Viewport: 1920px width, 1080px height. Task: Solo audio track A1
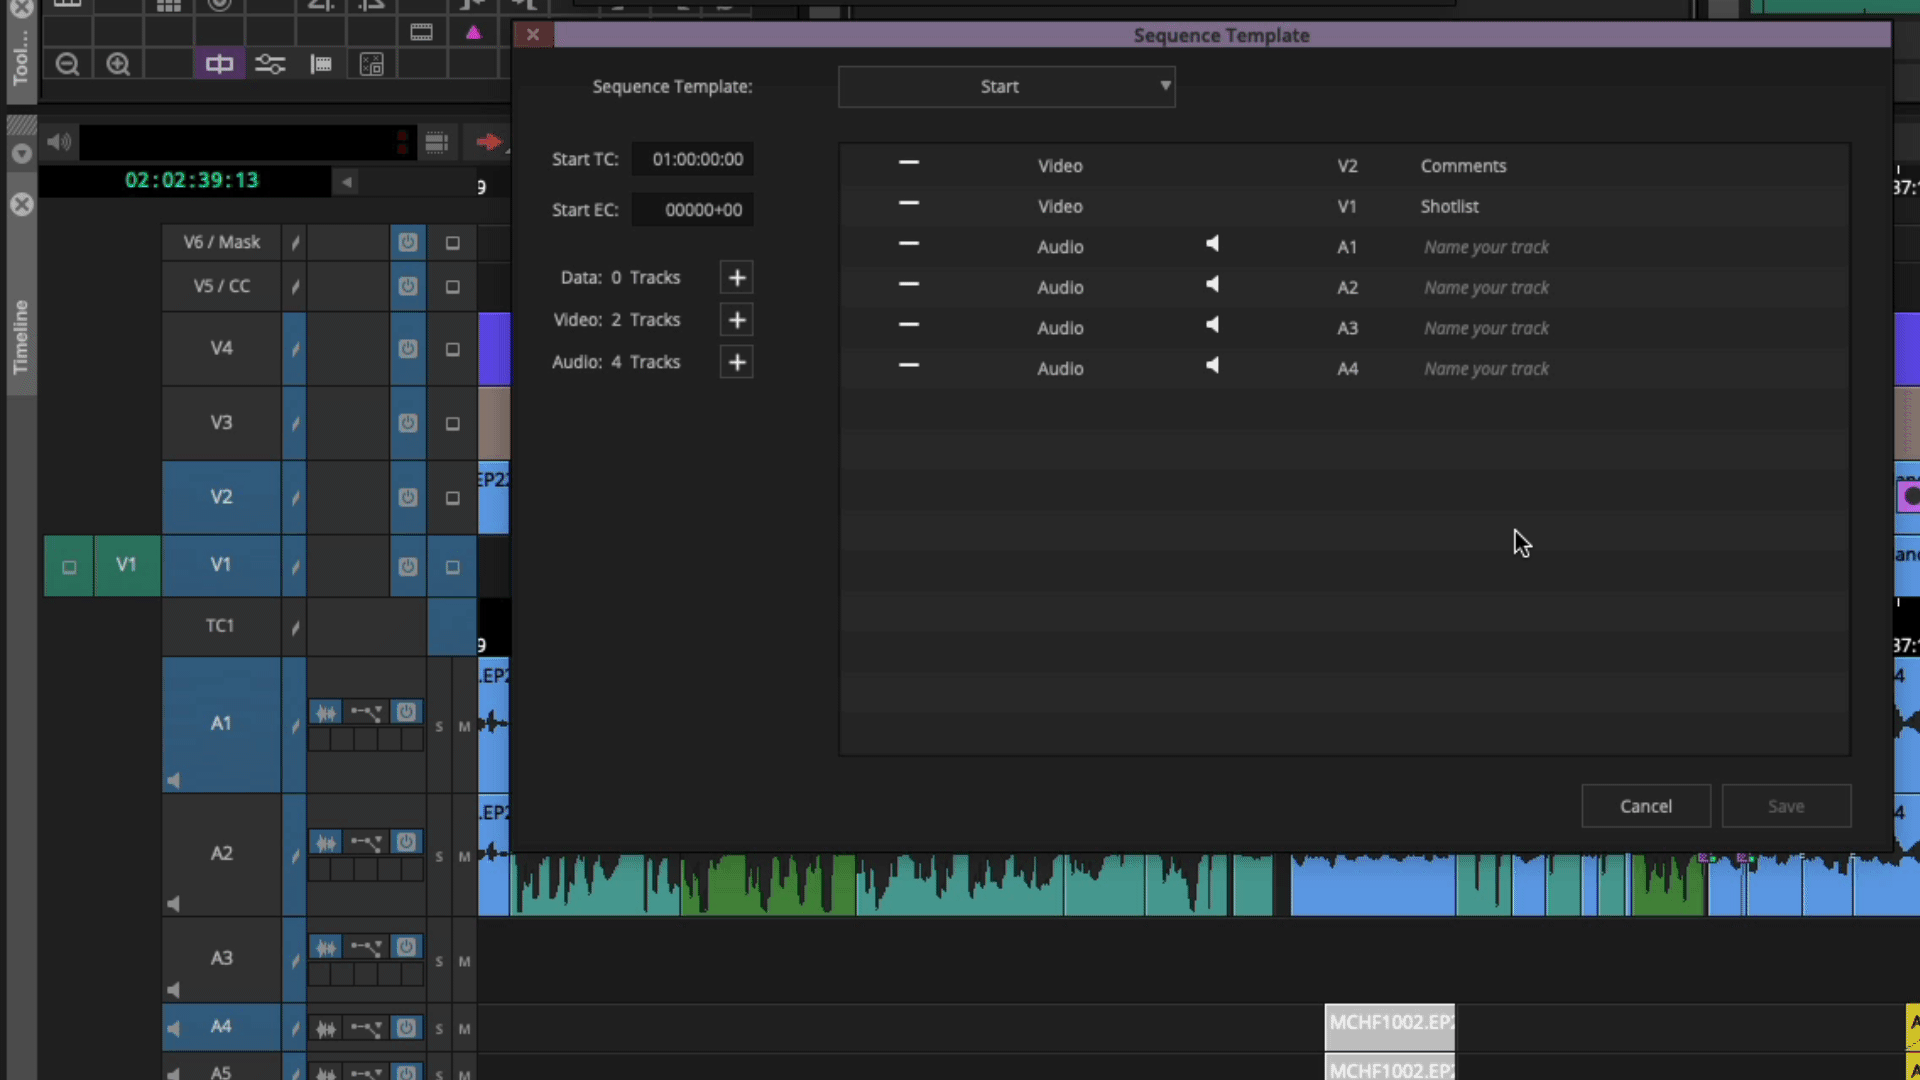tap(439, 726)
